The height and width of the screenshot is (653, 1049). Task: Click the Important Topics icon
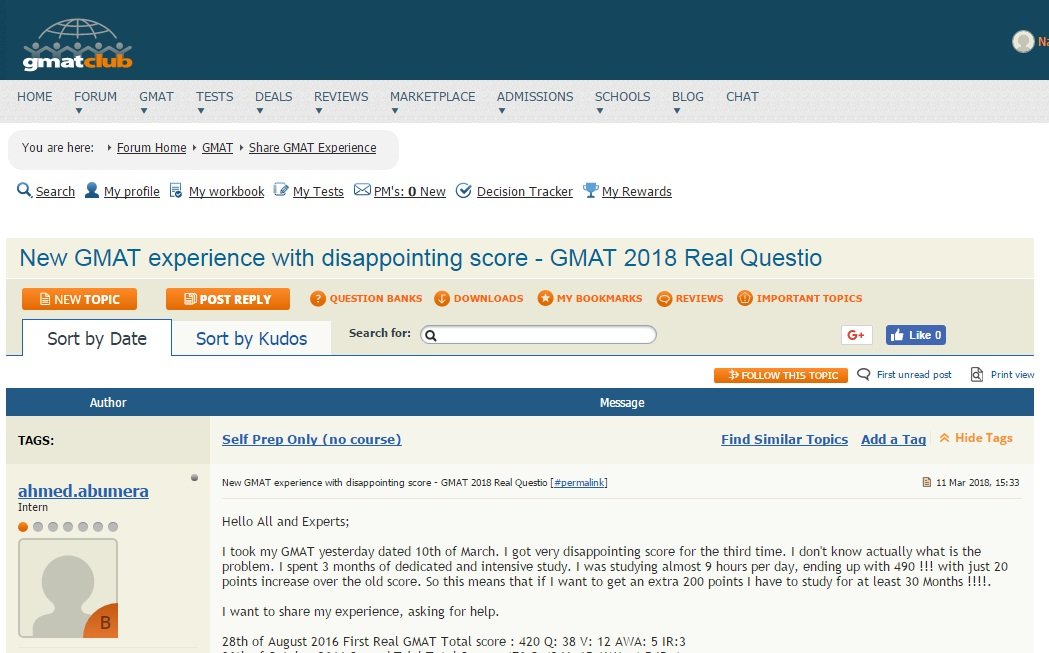tap(745, 298)
